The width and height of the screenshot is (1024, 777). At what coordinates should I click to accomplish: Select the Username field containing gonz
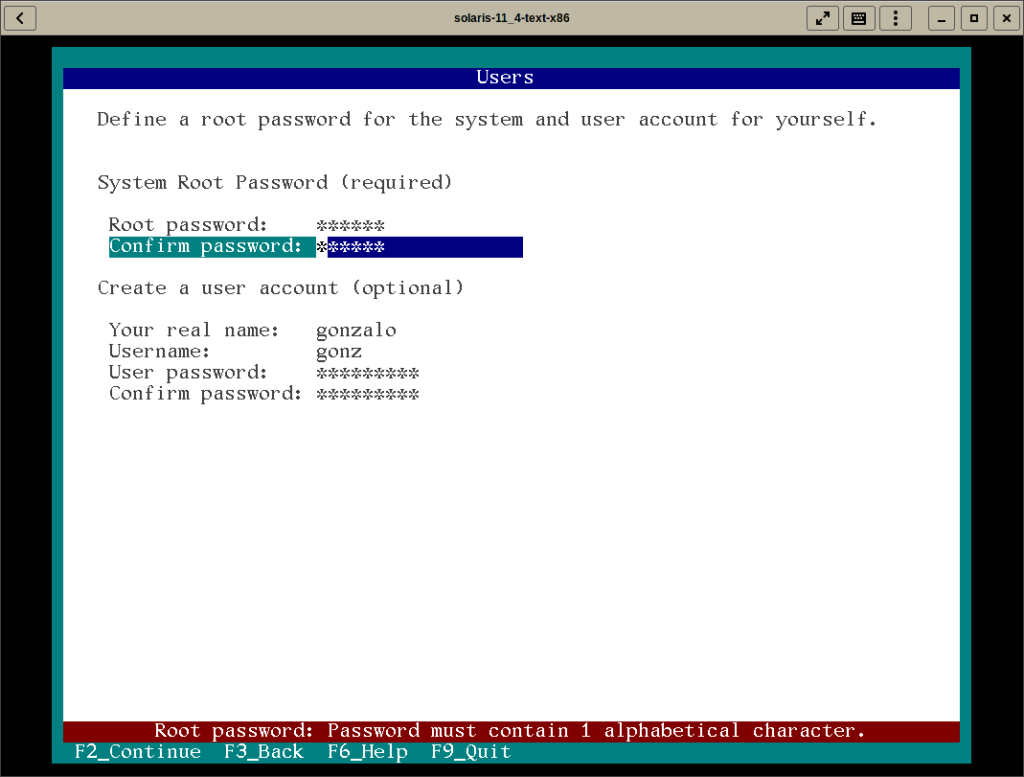419,352
